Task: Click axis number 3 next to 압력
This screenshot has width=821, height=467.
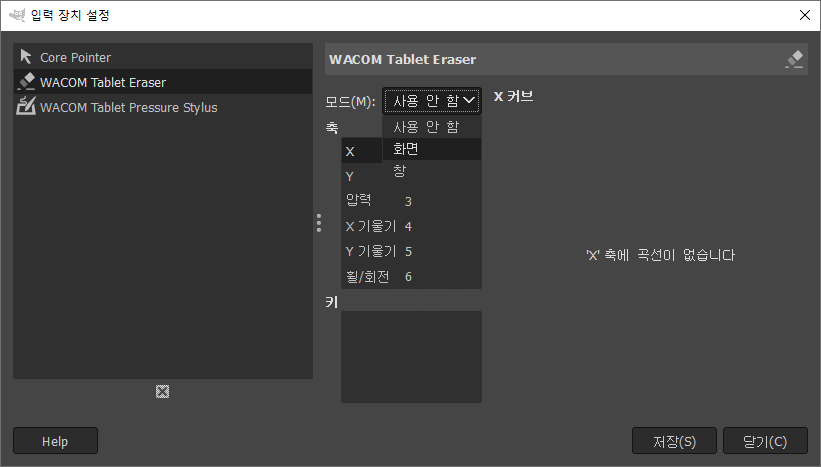Action: coord(408,202)
